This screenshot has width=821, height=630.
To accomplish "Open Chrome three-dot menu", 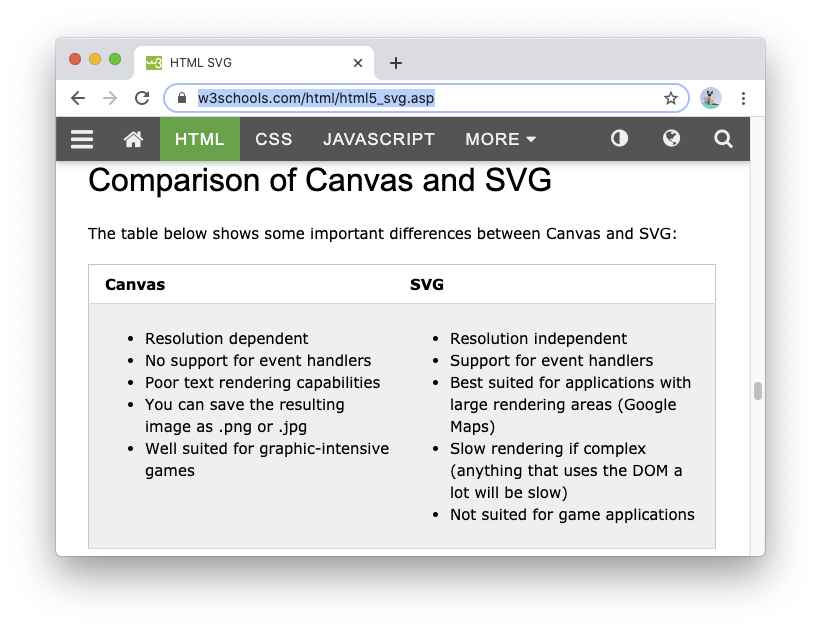I will click(743, 98).
